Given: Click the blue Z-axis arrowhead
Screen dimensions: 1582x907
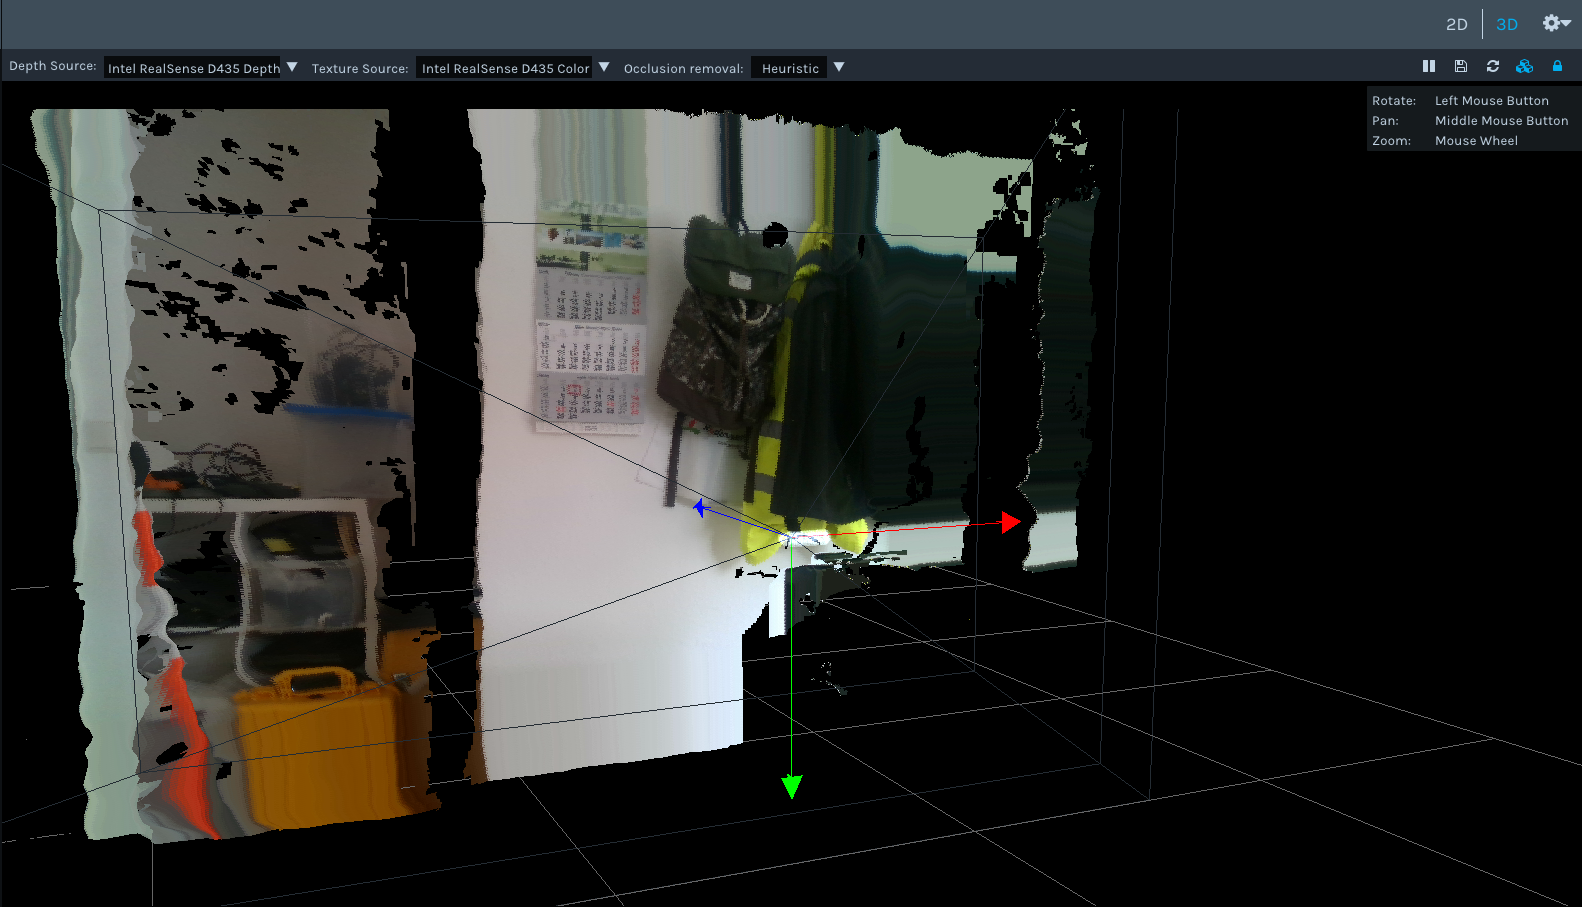Looking at the screenshot, I should [700, 509].
